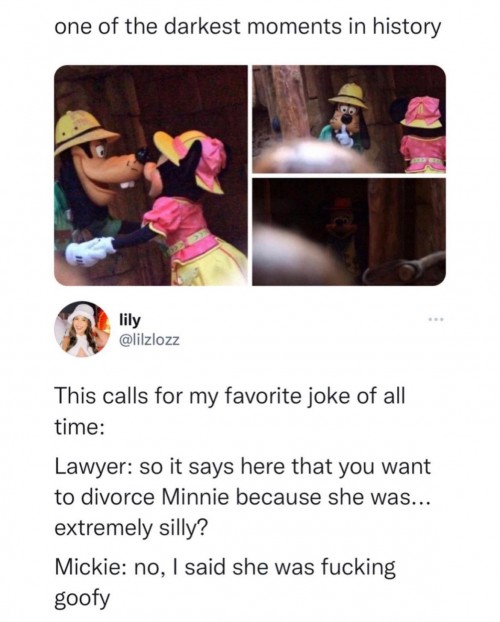Image resolution: width=500 pixels, height=622 pixels.
Task: Click the caption "one of the darkest moments in history"
Action: [x=248, y=28]
